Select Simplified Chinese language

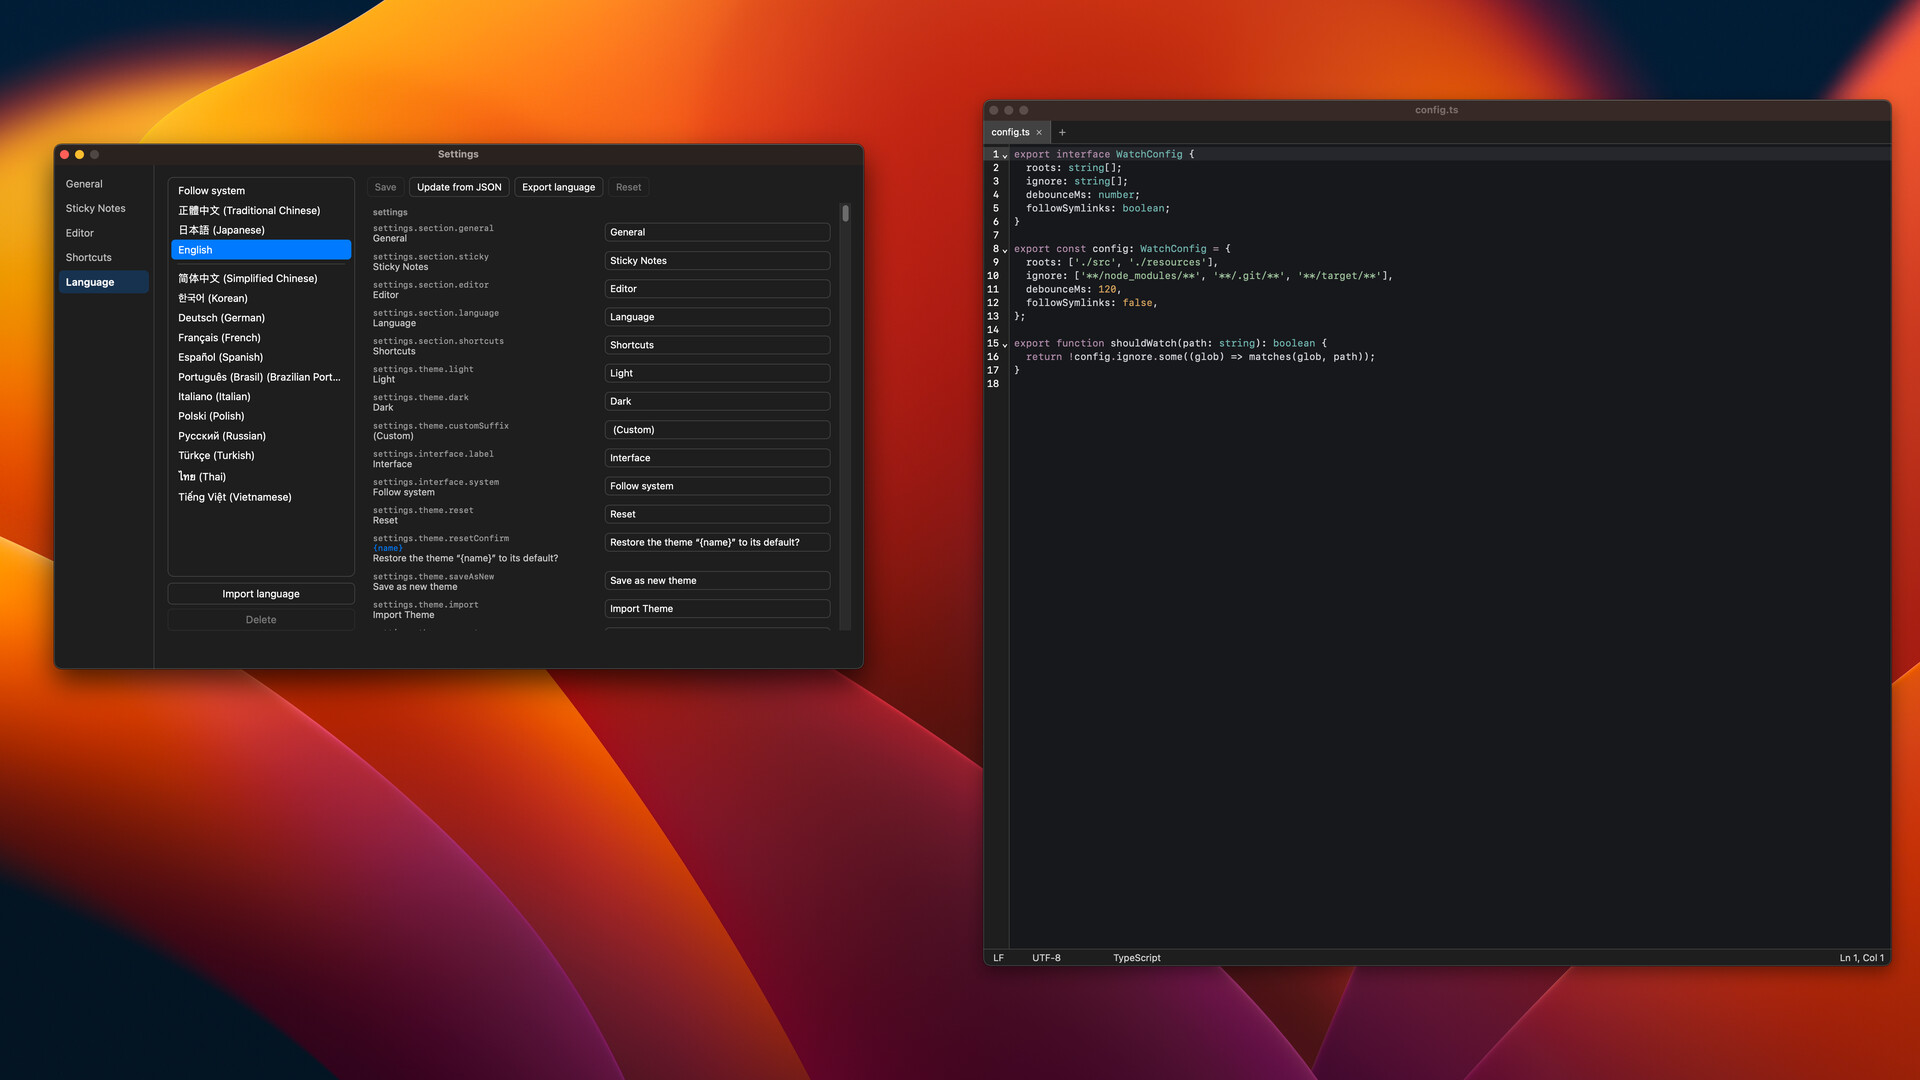click(261, 278)
